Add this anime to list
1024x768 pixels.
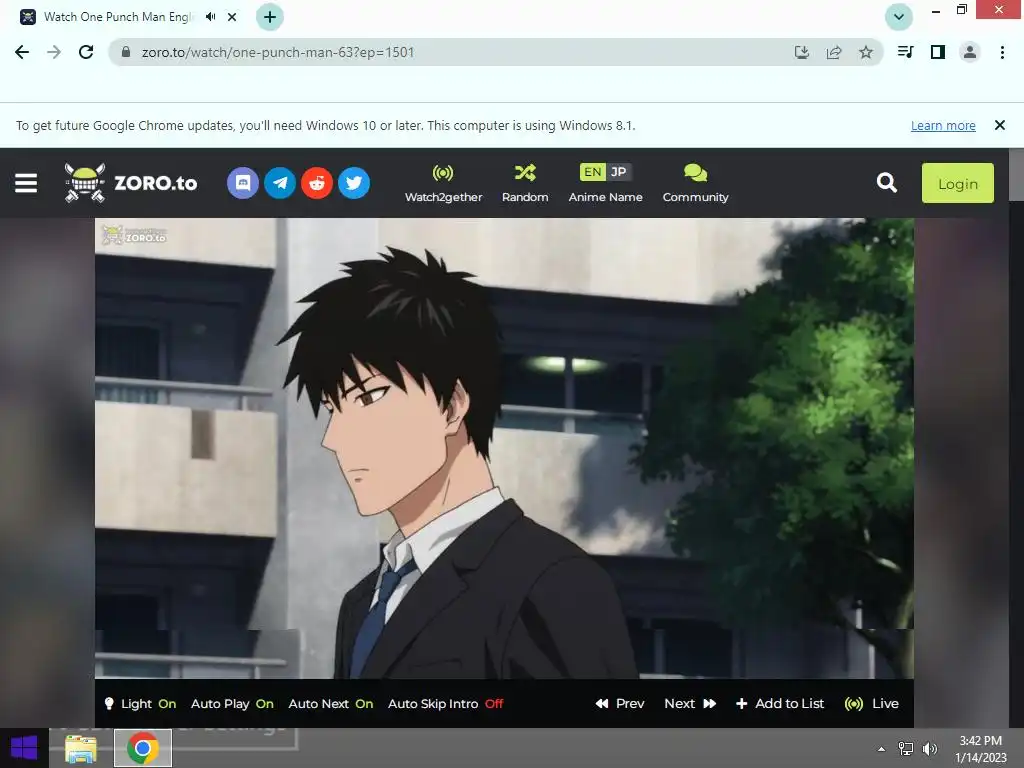(x=780, y=704)
